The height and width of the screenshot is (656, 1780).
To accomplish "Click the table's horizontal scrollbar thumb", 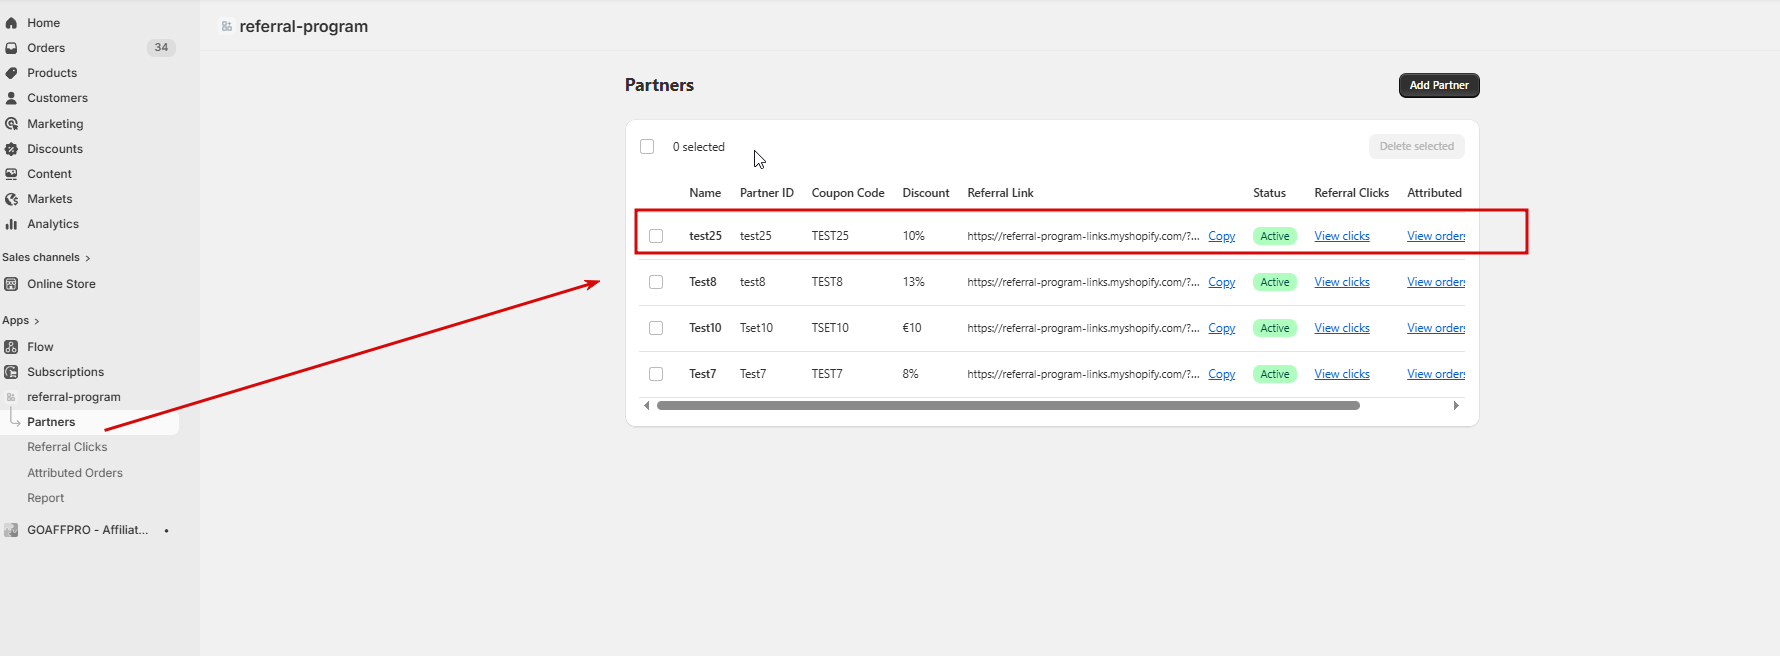I will point(1008,406).
